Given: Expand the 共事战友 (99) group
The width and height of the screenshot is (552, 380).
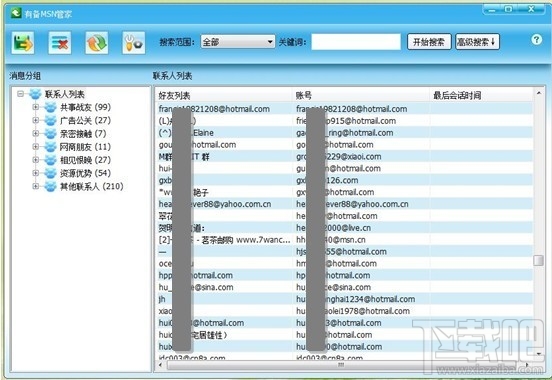Looking at the screenshot, I should coord(36,107).
